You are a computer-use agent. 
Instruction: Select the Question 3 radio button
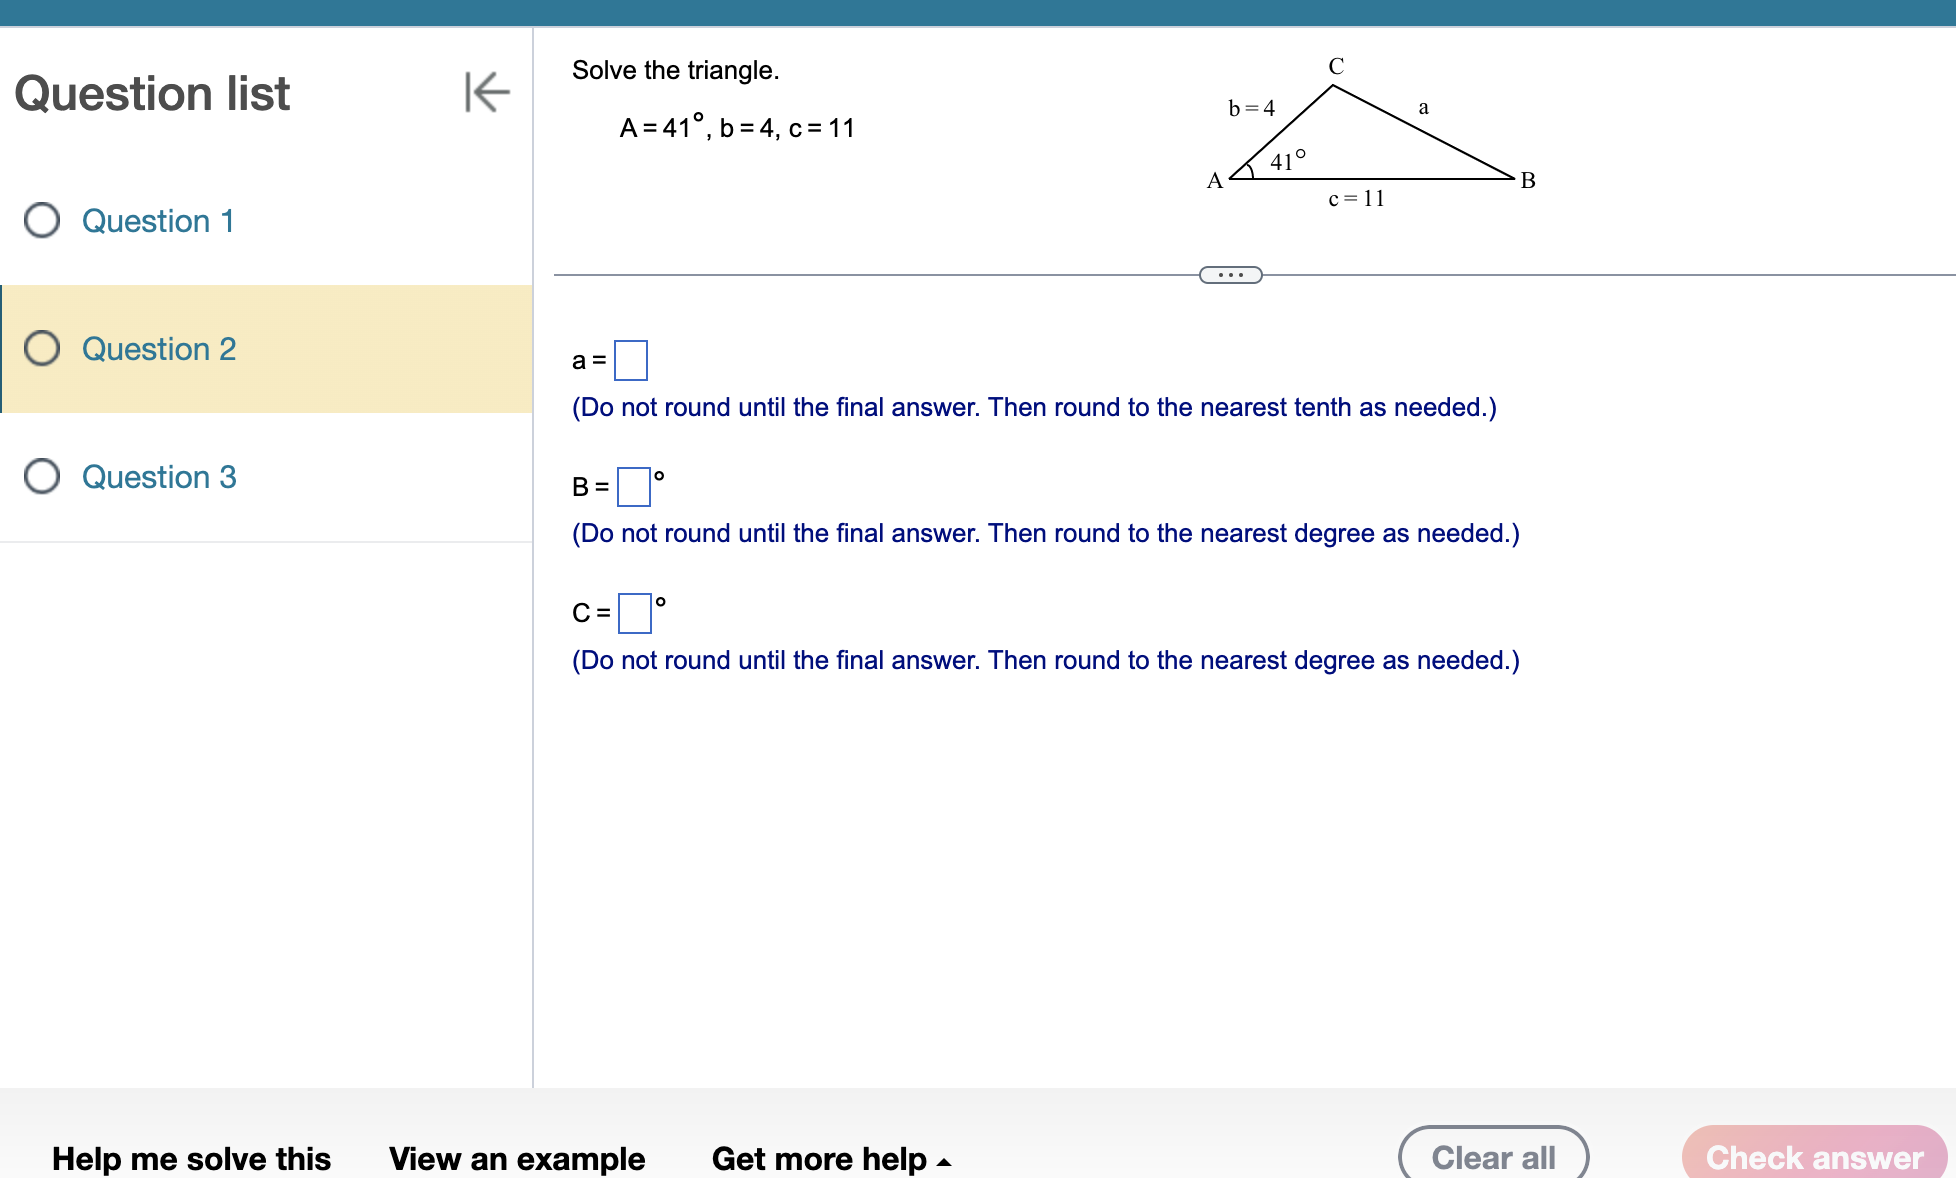(42, 477)
